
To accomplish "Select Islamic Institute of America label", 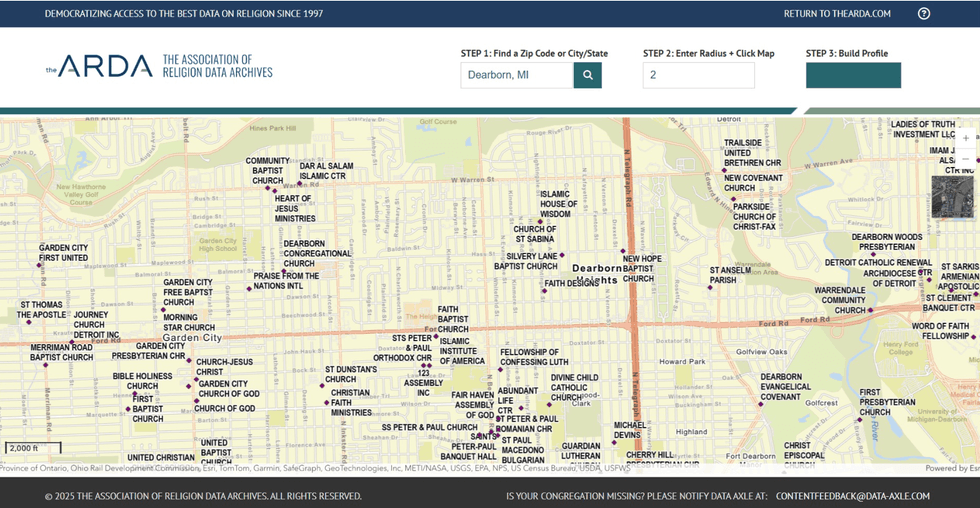I will (x=462, y=351).
